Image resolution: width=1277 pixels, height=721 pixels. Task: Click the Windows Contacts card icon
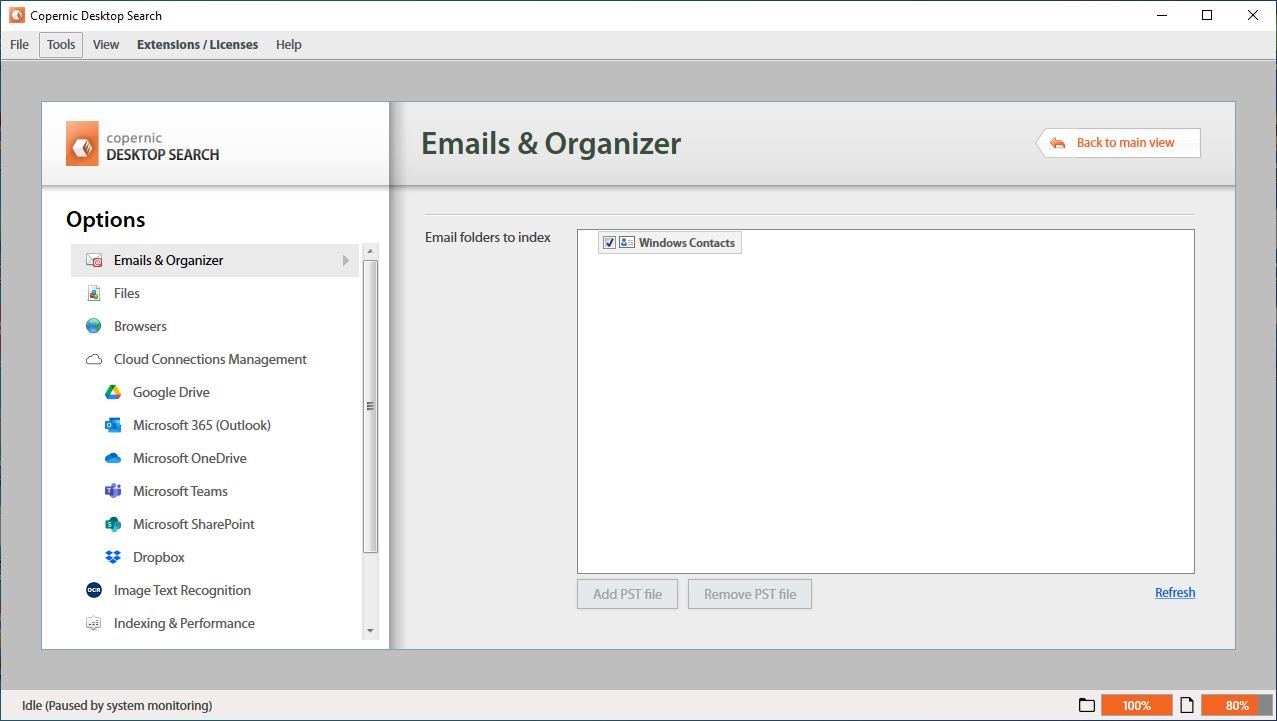[x=627, y=242]
